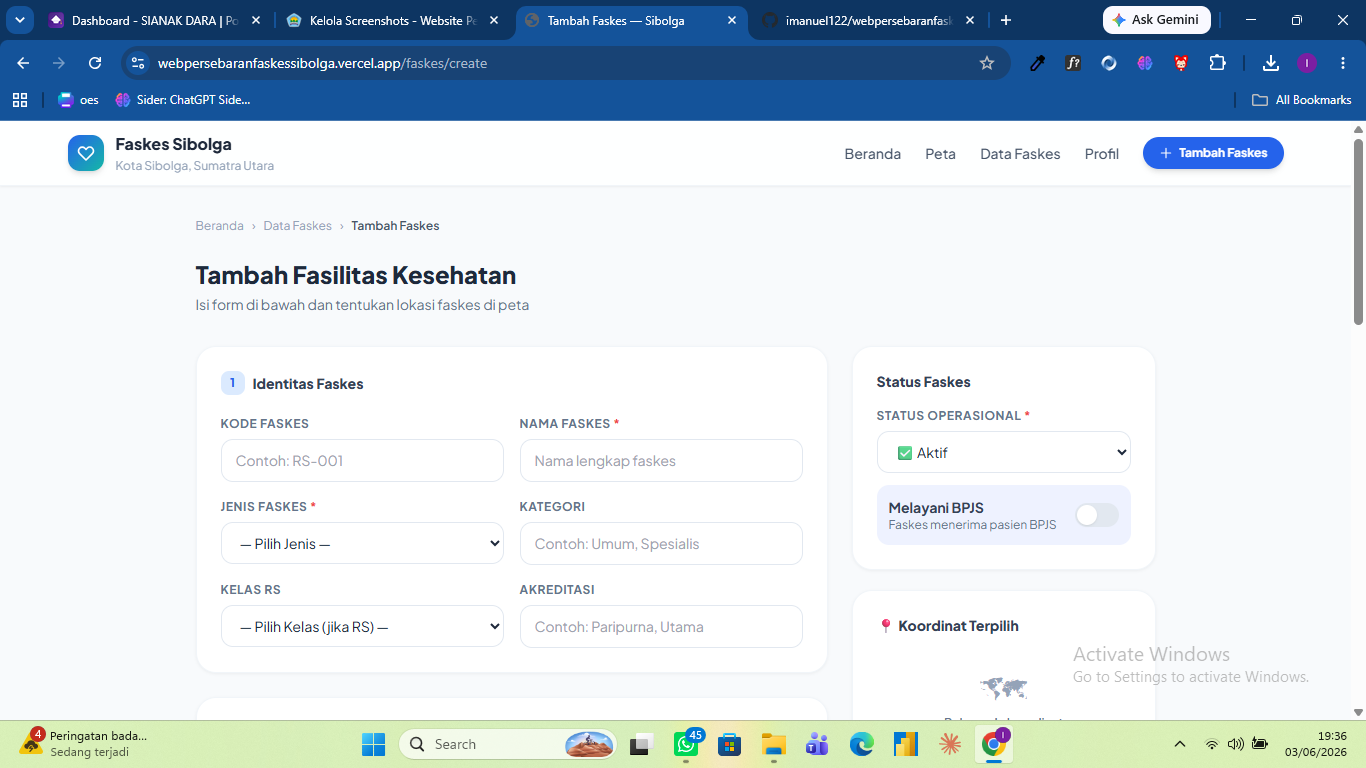Click the Tambah Faskes blue button

point(1213,153)
